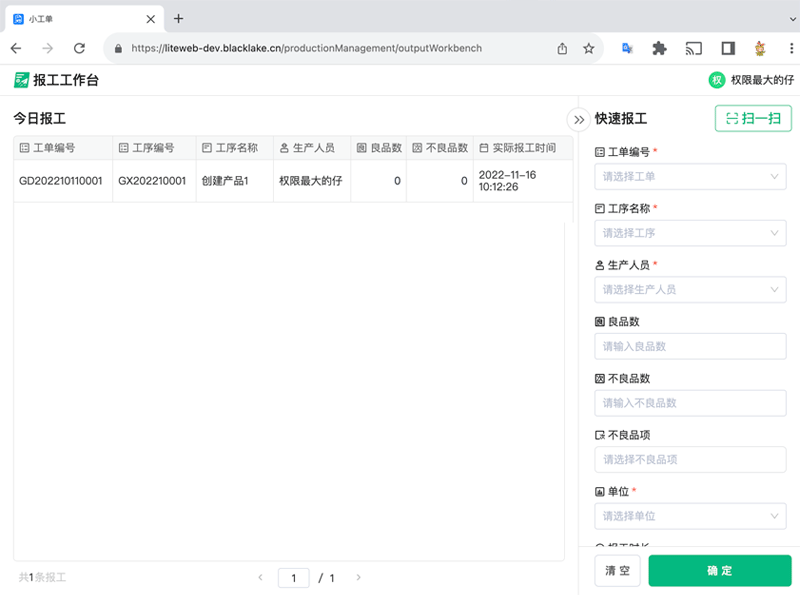The image size is (800, 595).
Task: Open the browser Extensions puzzle icon
Action: click(x=659, y=47)
